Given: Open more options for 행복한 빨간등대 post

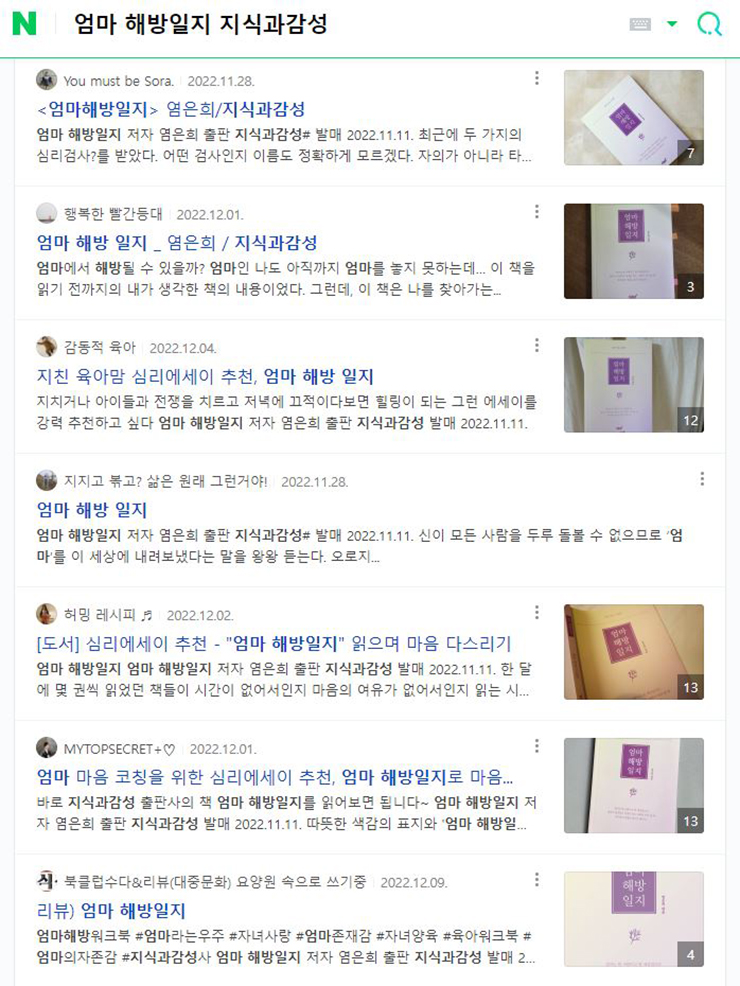Looking at the screenshot, I should tap(536, 211).
